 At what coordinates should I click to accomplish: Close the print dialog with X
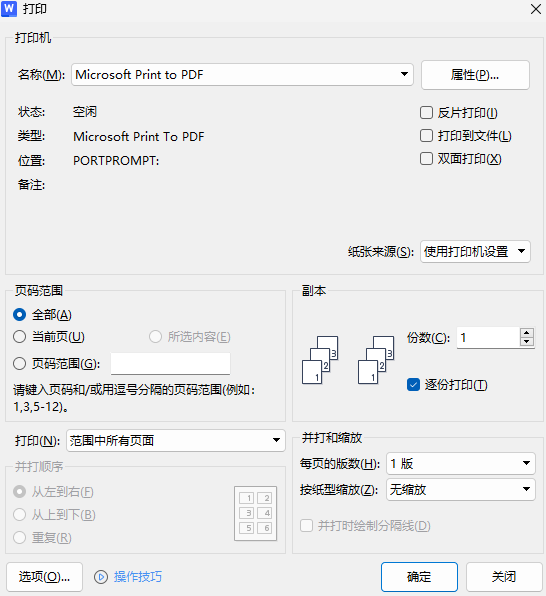tap(536, 9)
